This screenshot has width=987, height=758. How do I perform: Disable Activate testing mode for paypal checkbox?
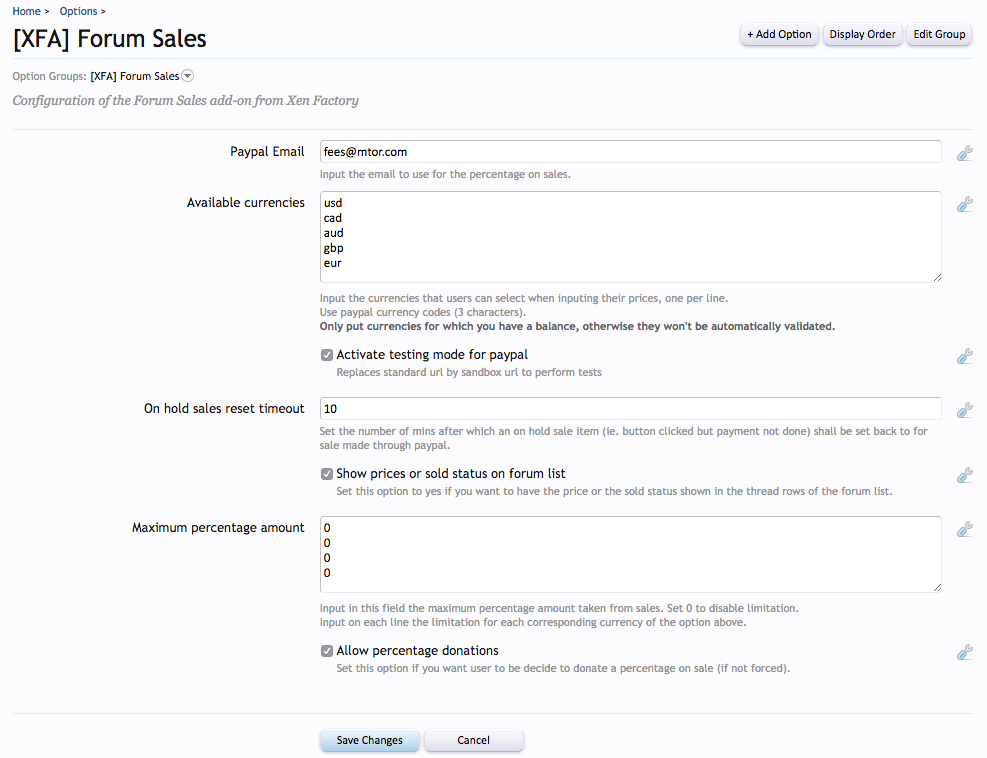pyautogui.click(x=327, y=355)
